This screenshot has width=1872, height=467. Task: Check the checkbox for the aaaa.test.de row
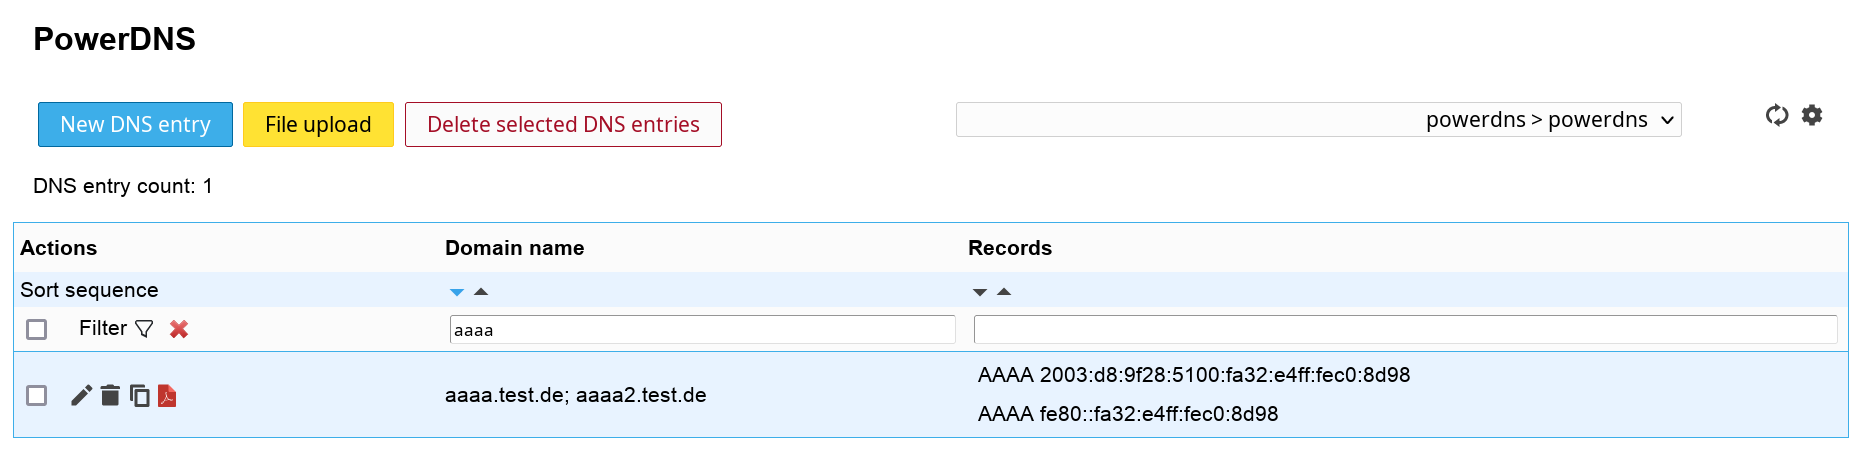pos(37,396)
